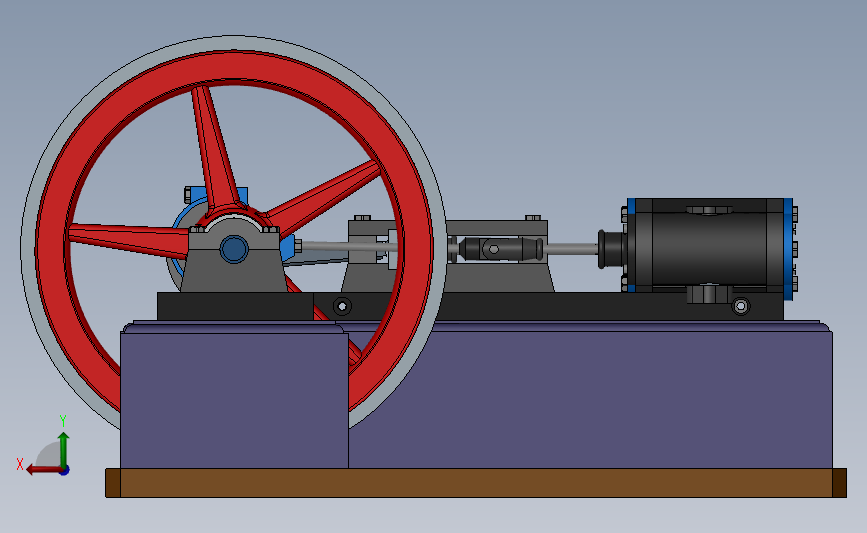Select the piston rod near the cylinder
The height and width of the screenshot is (533, 867).
[571, 249]
